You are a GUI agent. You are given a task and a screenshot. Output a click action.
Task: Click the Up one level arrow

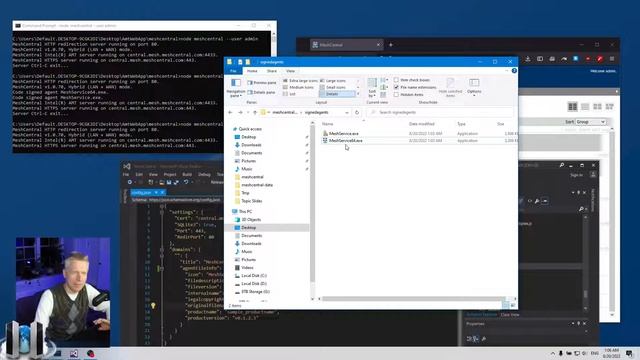click(x=255, y=112)
